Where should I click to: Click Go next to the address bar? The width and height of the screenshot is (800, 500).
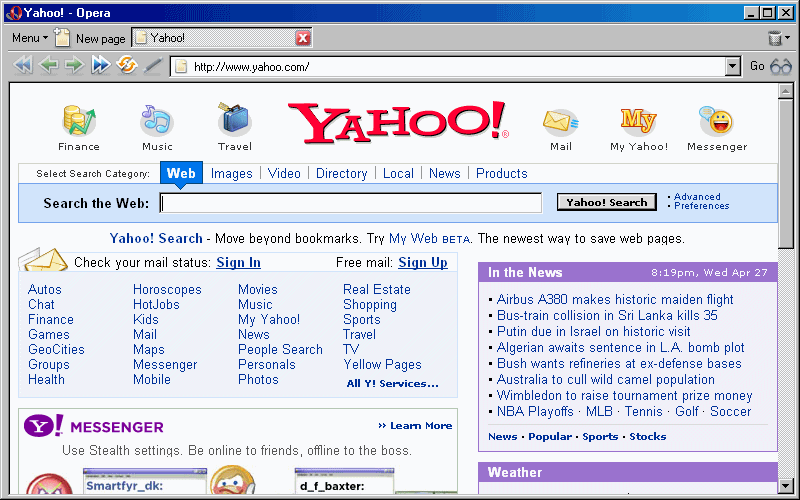coord(757,66)
